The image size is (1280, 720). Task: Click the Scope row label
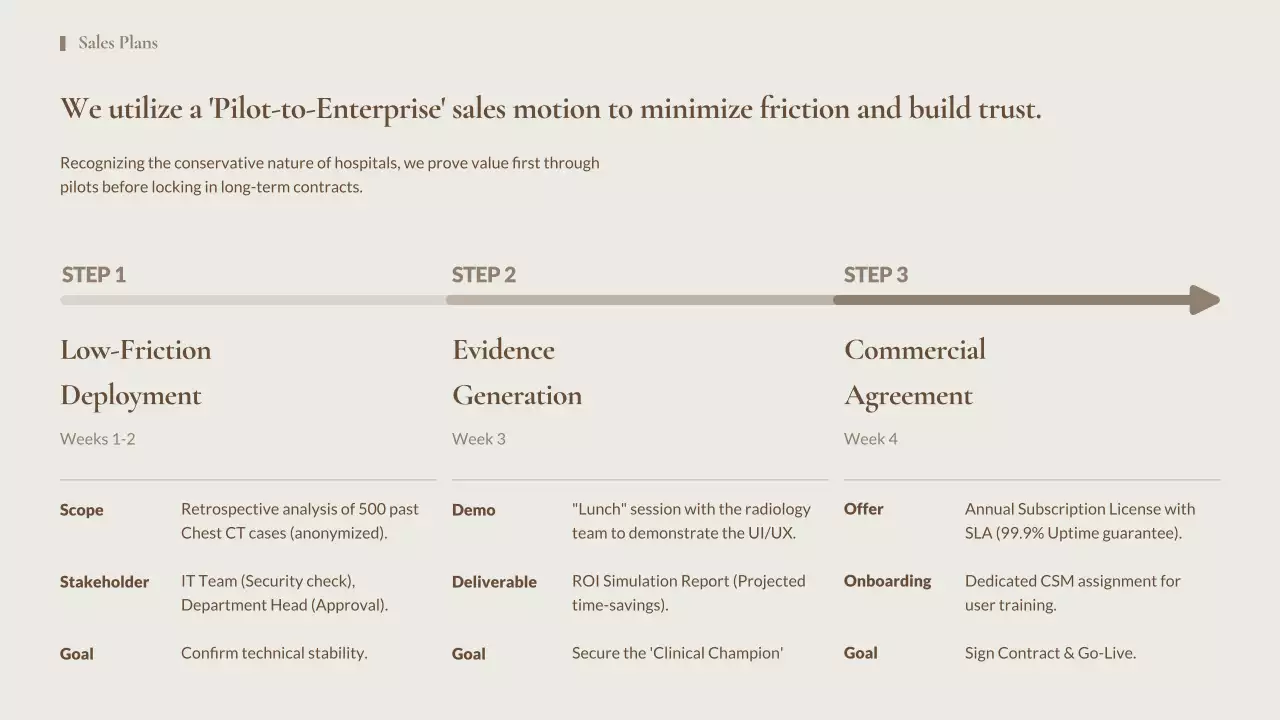tap(82, 510)
